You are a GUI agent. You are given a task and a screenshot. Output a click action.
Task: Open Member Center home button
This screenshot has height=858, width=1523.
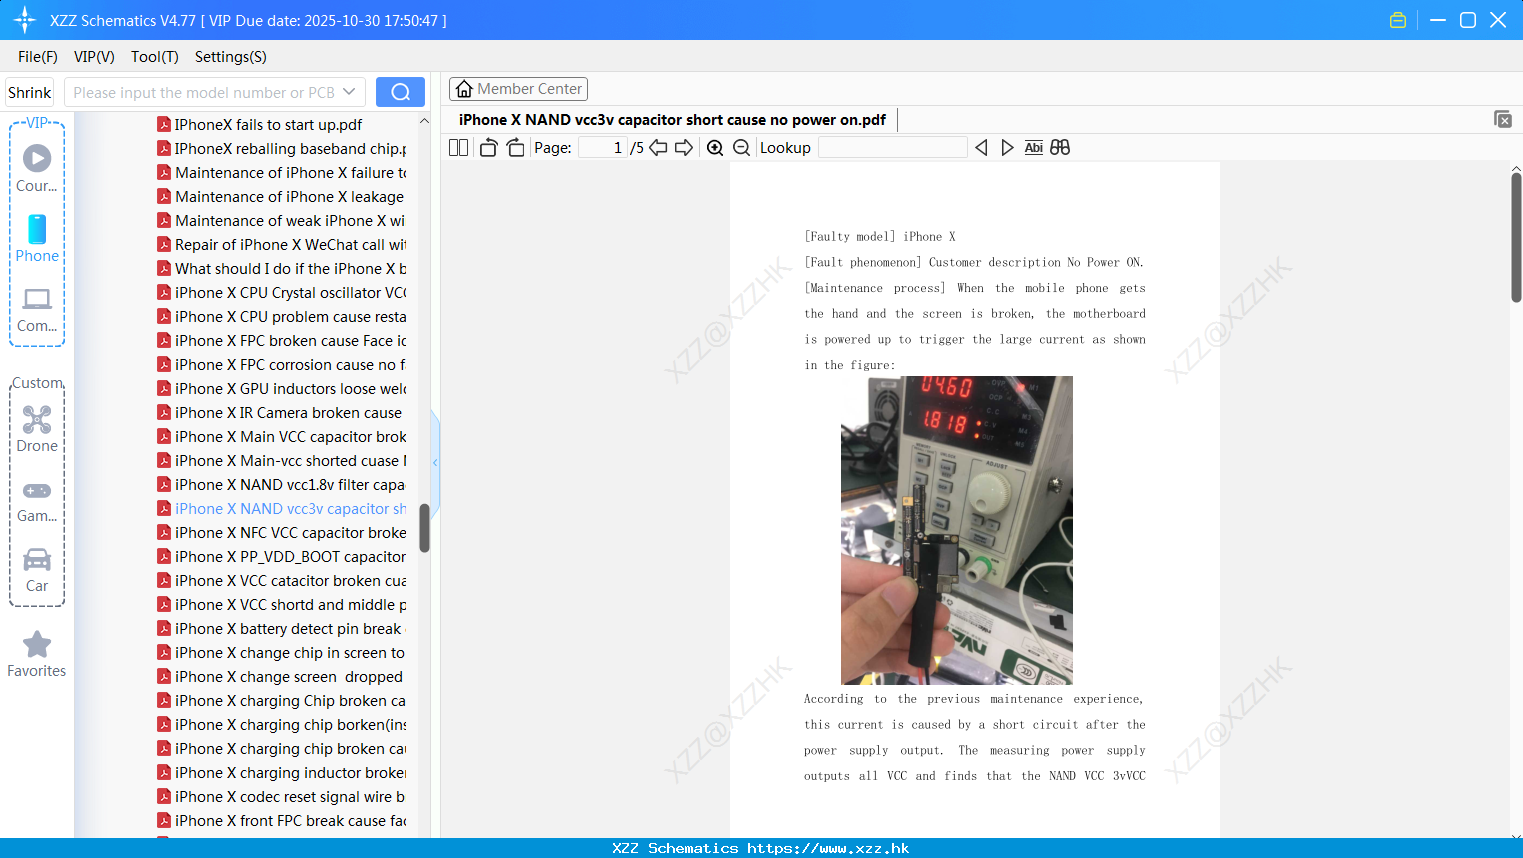[518, 89]
